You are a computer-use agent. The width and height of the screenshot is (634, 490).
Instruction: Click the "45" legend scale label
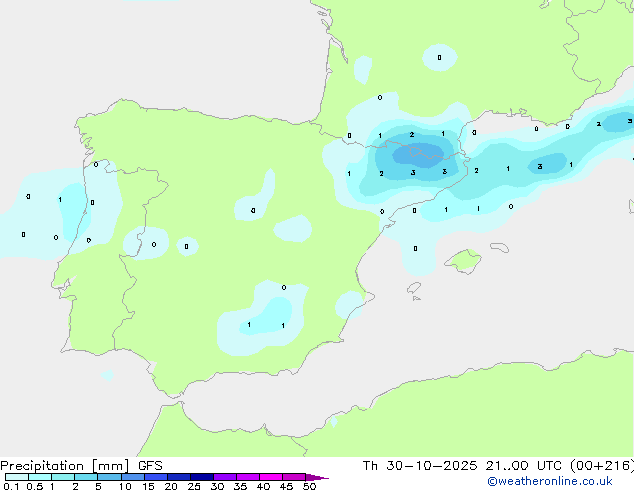click(286, 486)
